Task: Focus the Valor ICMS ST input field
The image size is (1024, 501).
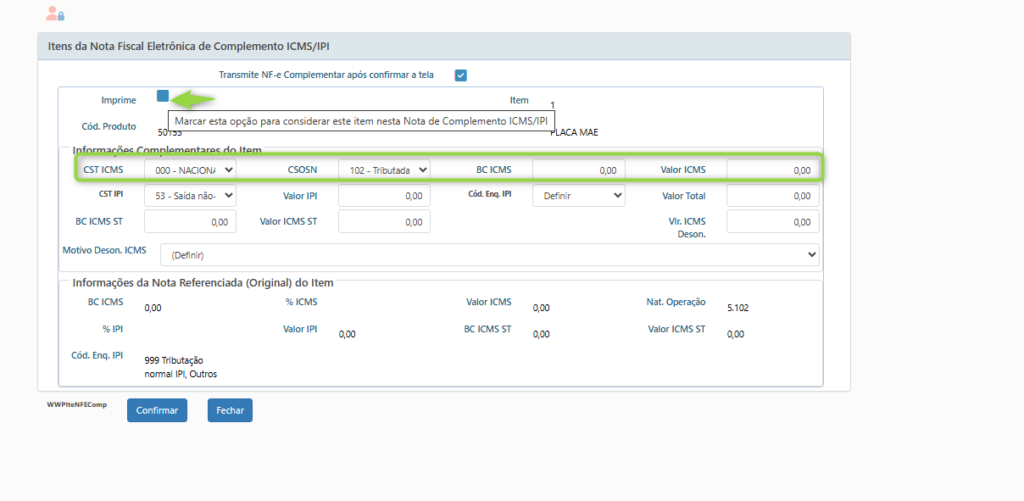Action: click(384, 222)
